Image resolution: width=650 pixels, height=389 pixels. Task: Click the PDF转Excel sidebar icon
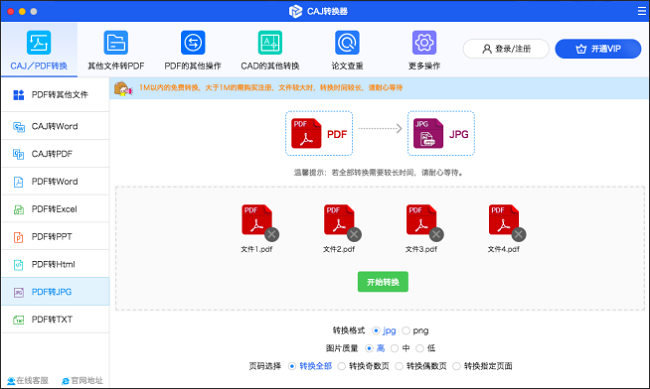point(19,209)
